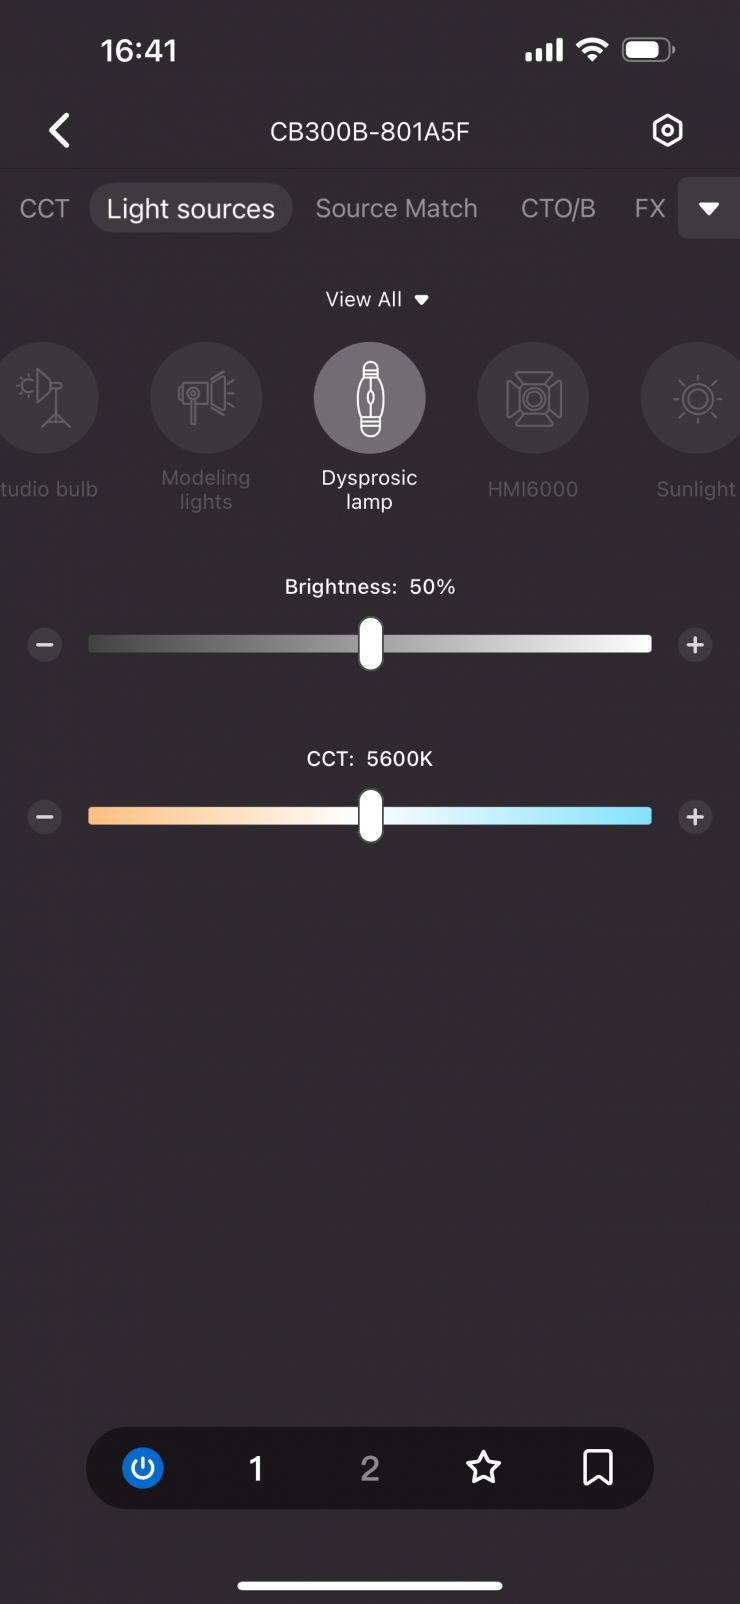Select the Sunlight source icon

(696, 398)
